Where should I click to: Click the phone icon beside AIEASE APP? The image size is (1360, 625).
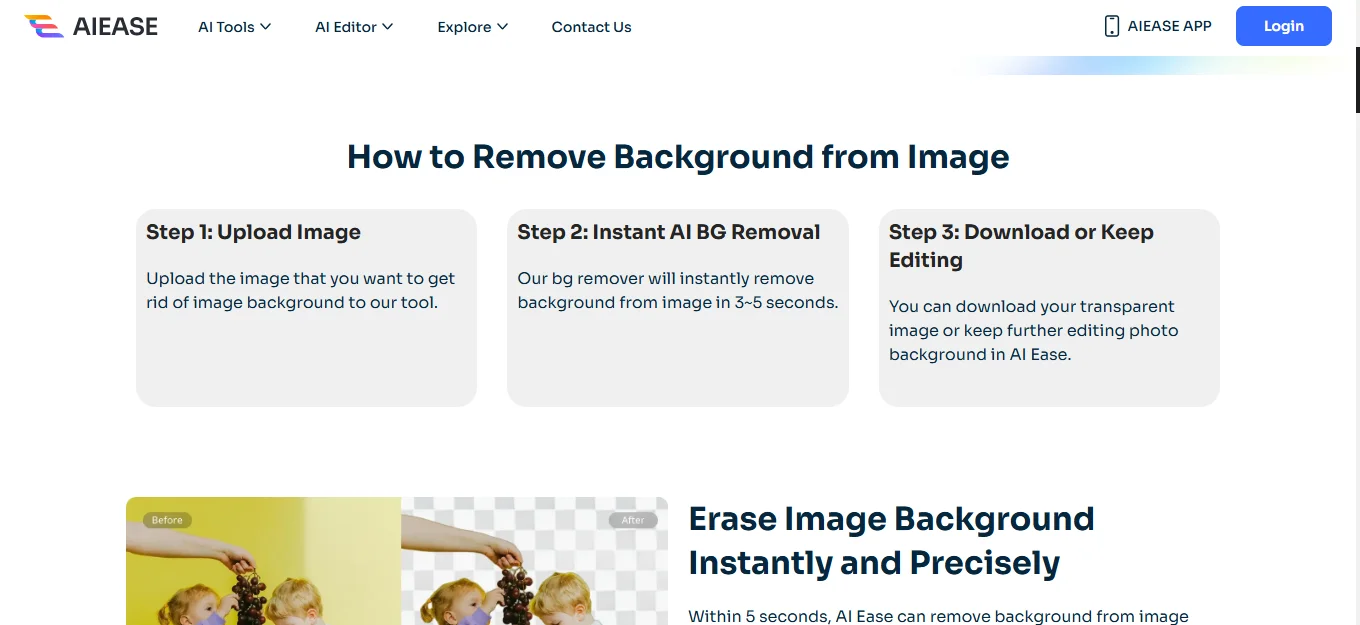click(1111, 26)
